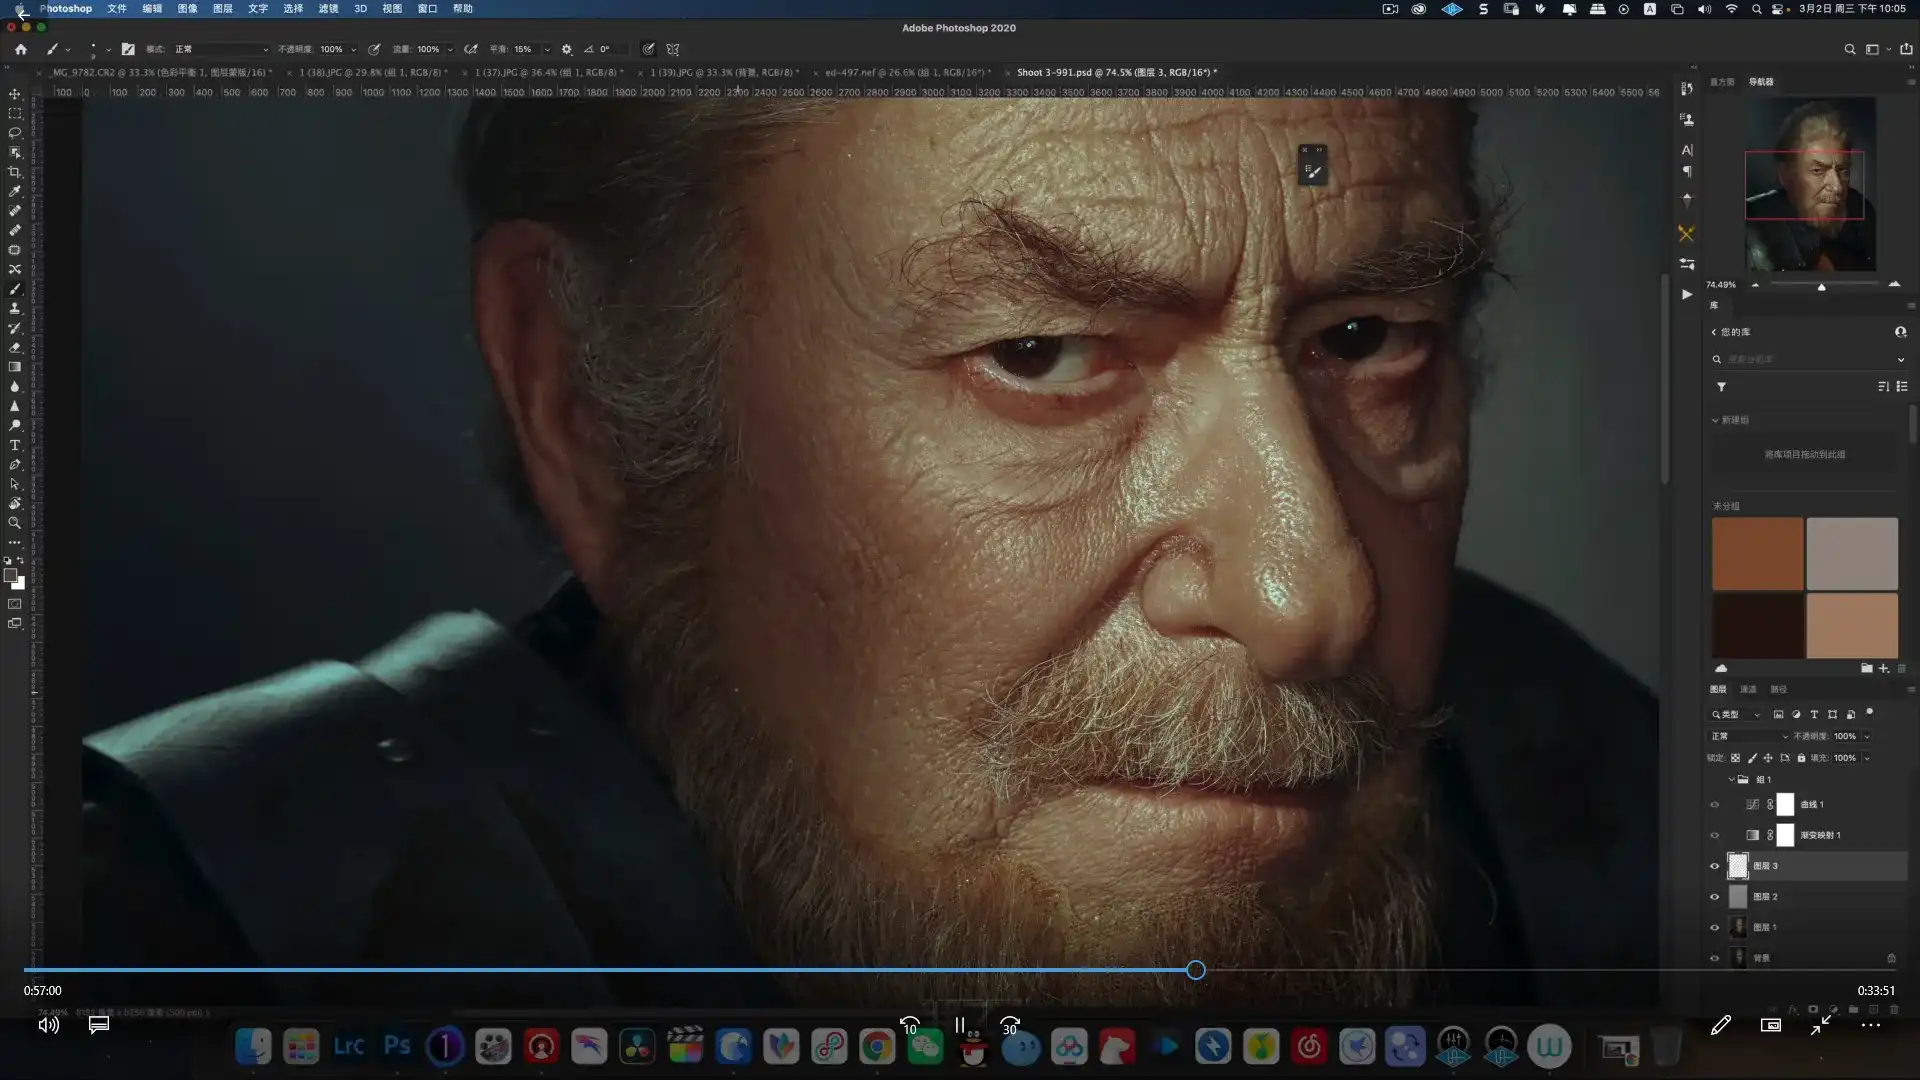Select the Eraser tool
The width and height of the screenshot is (1920, 1080).
(15, 348)
